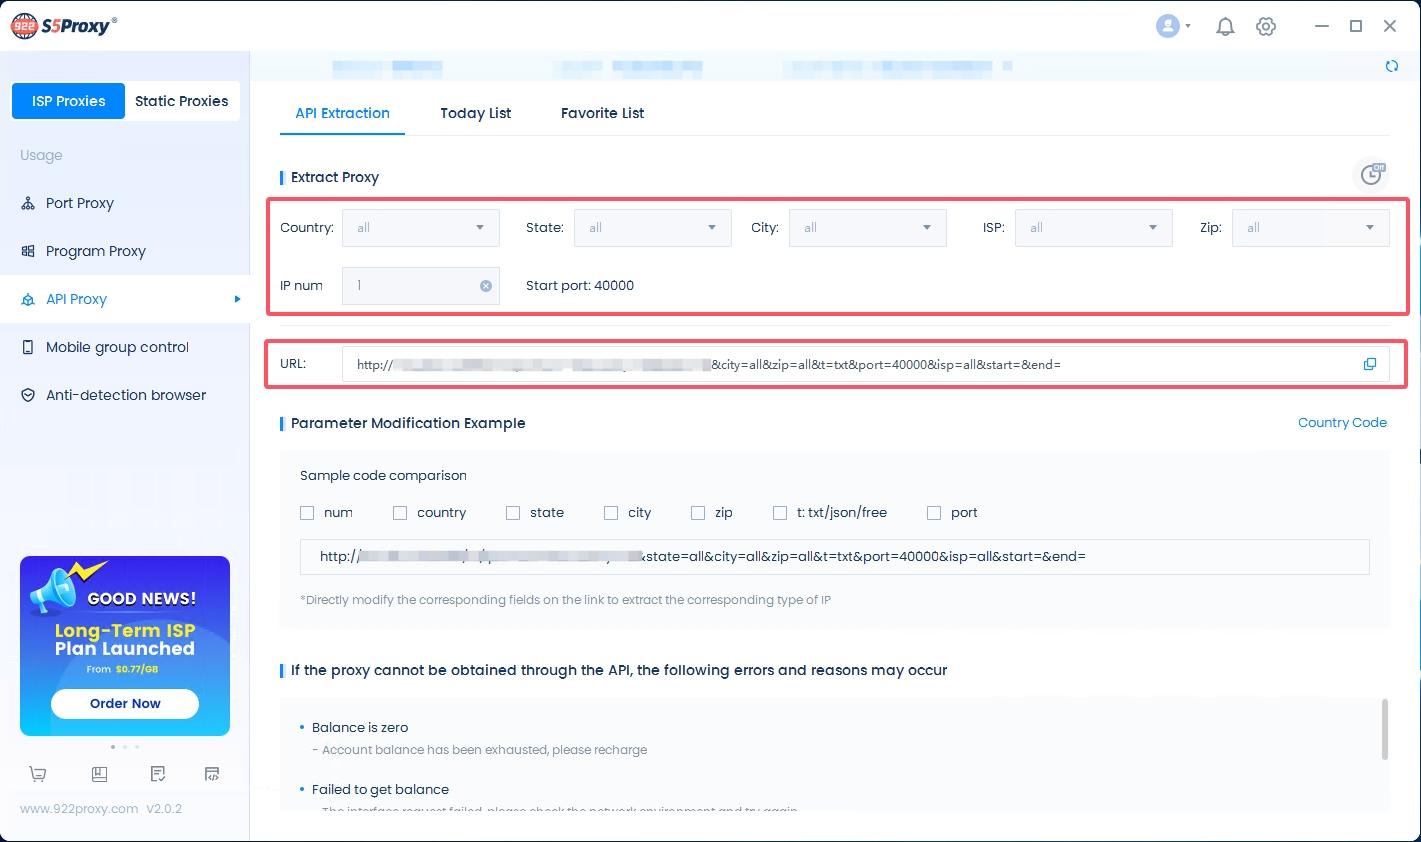Click the Order Now button
This screenshot has height=842, width=1421.
124,703
